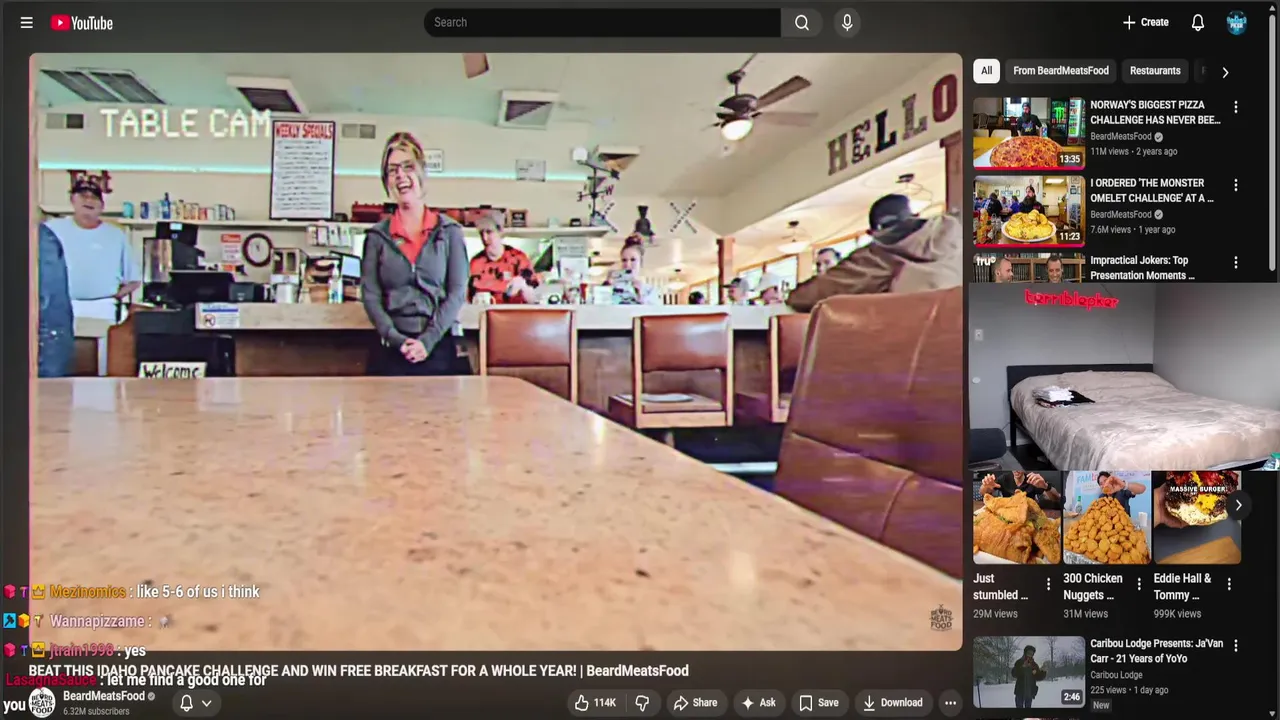Click the bedroom picture-in-picture overlay video

coord(1124,376)
